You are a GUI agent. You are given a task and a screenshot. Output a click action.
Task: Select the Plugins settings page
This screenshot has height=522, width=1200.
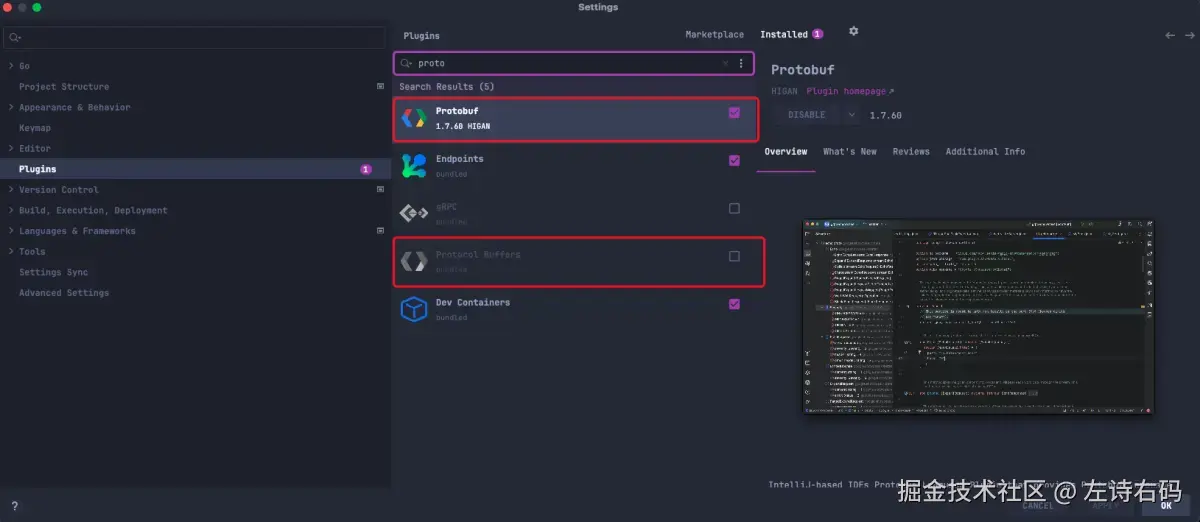(x=195, y=170)
